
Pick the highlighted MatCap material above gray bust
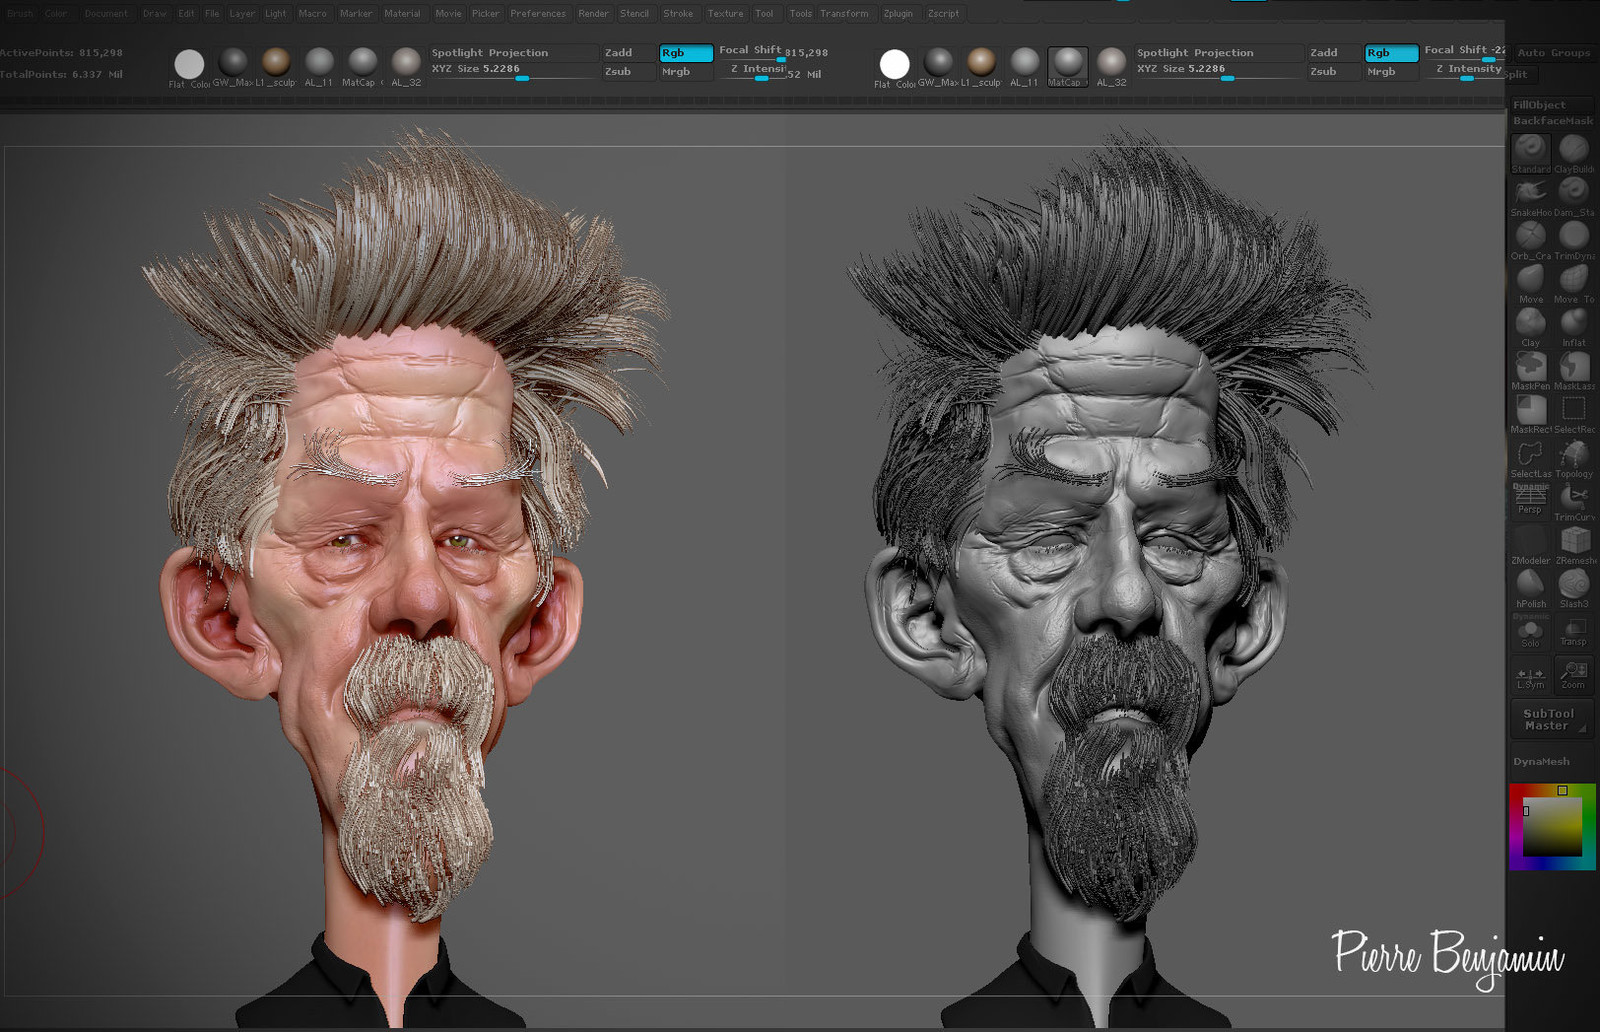point(1067,66)
